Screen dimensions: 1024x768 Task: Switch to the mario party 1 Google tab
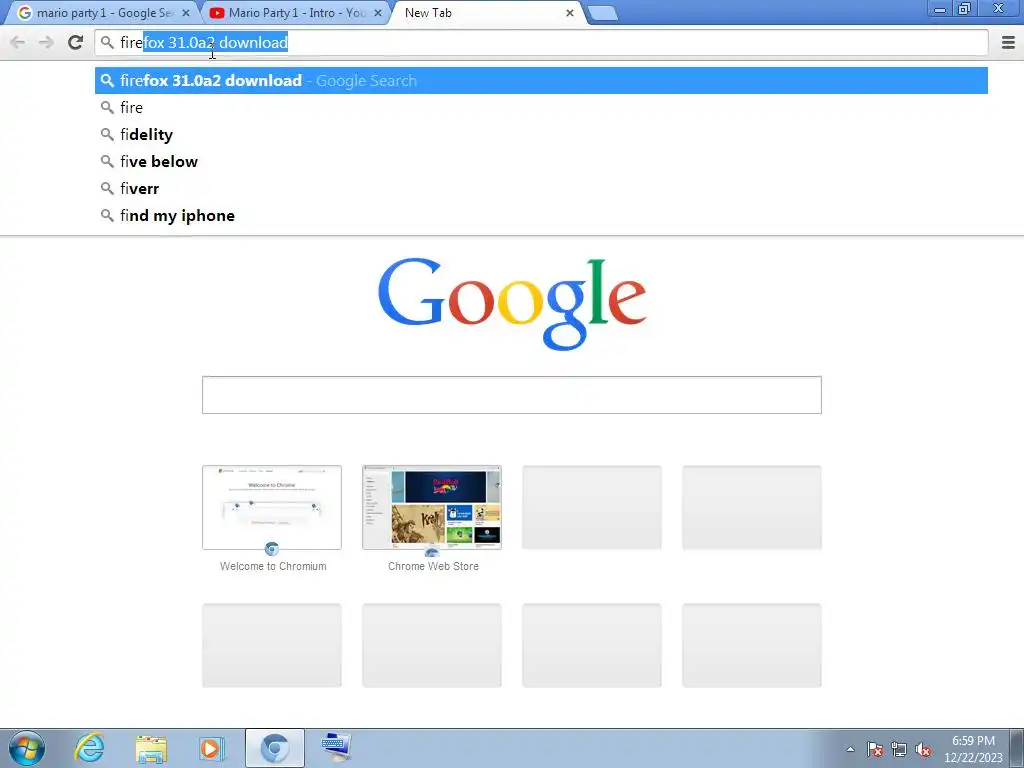(x=104, y=13)
